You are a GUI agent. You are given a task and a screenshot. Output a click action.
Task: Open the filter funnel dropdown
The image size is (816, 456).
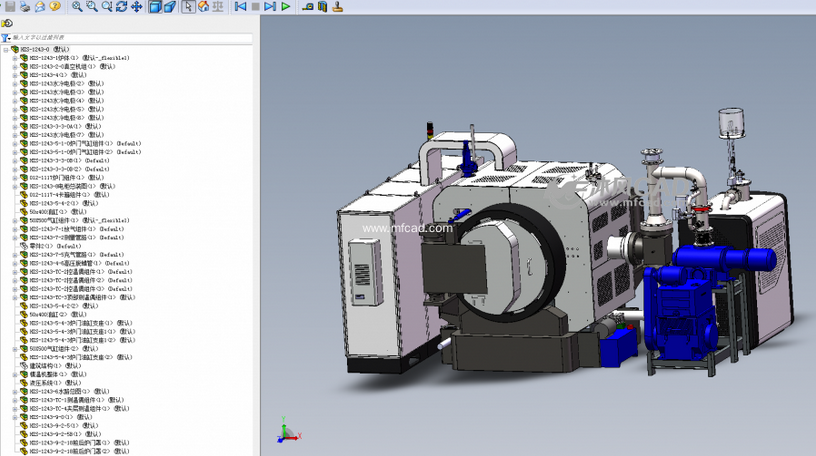pos(7,38)
